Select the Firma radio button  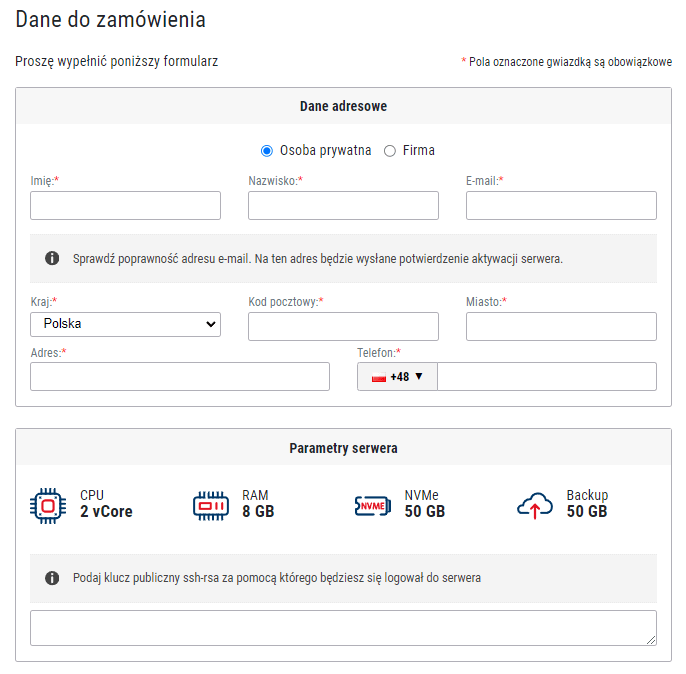click(x=389, y=151)
